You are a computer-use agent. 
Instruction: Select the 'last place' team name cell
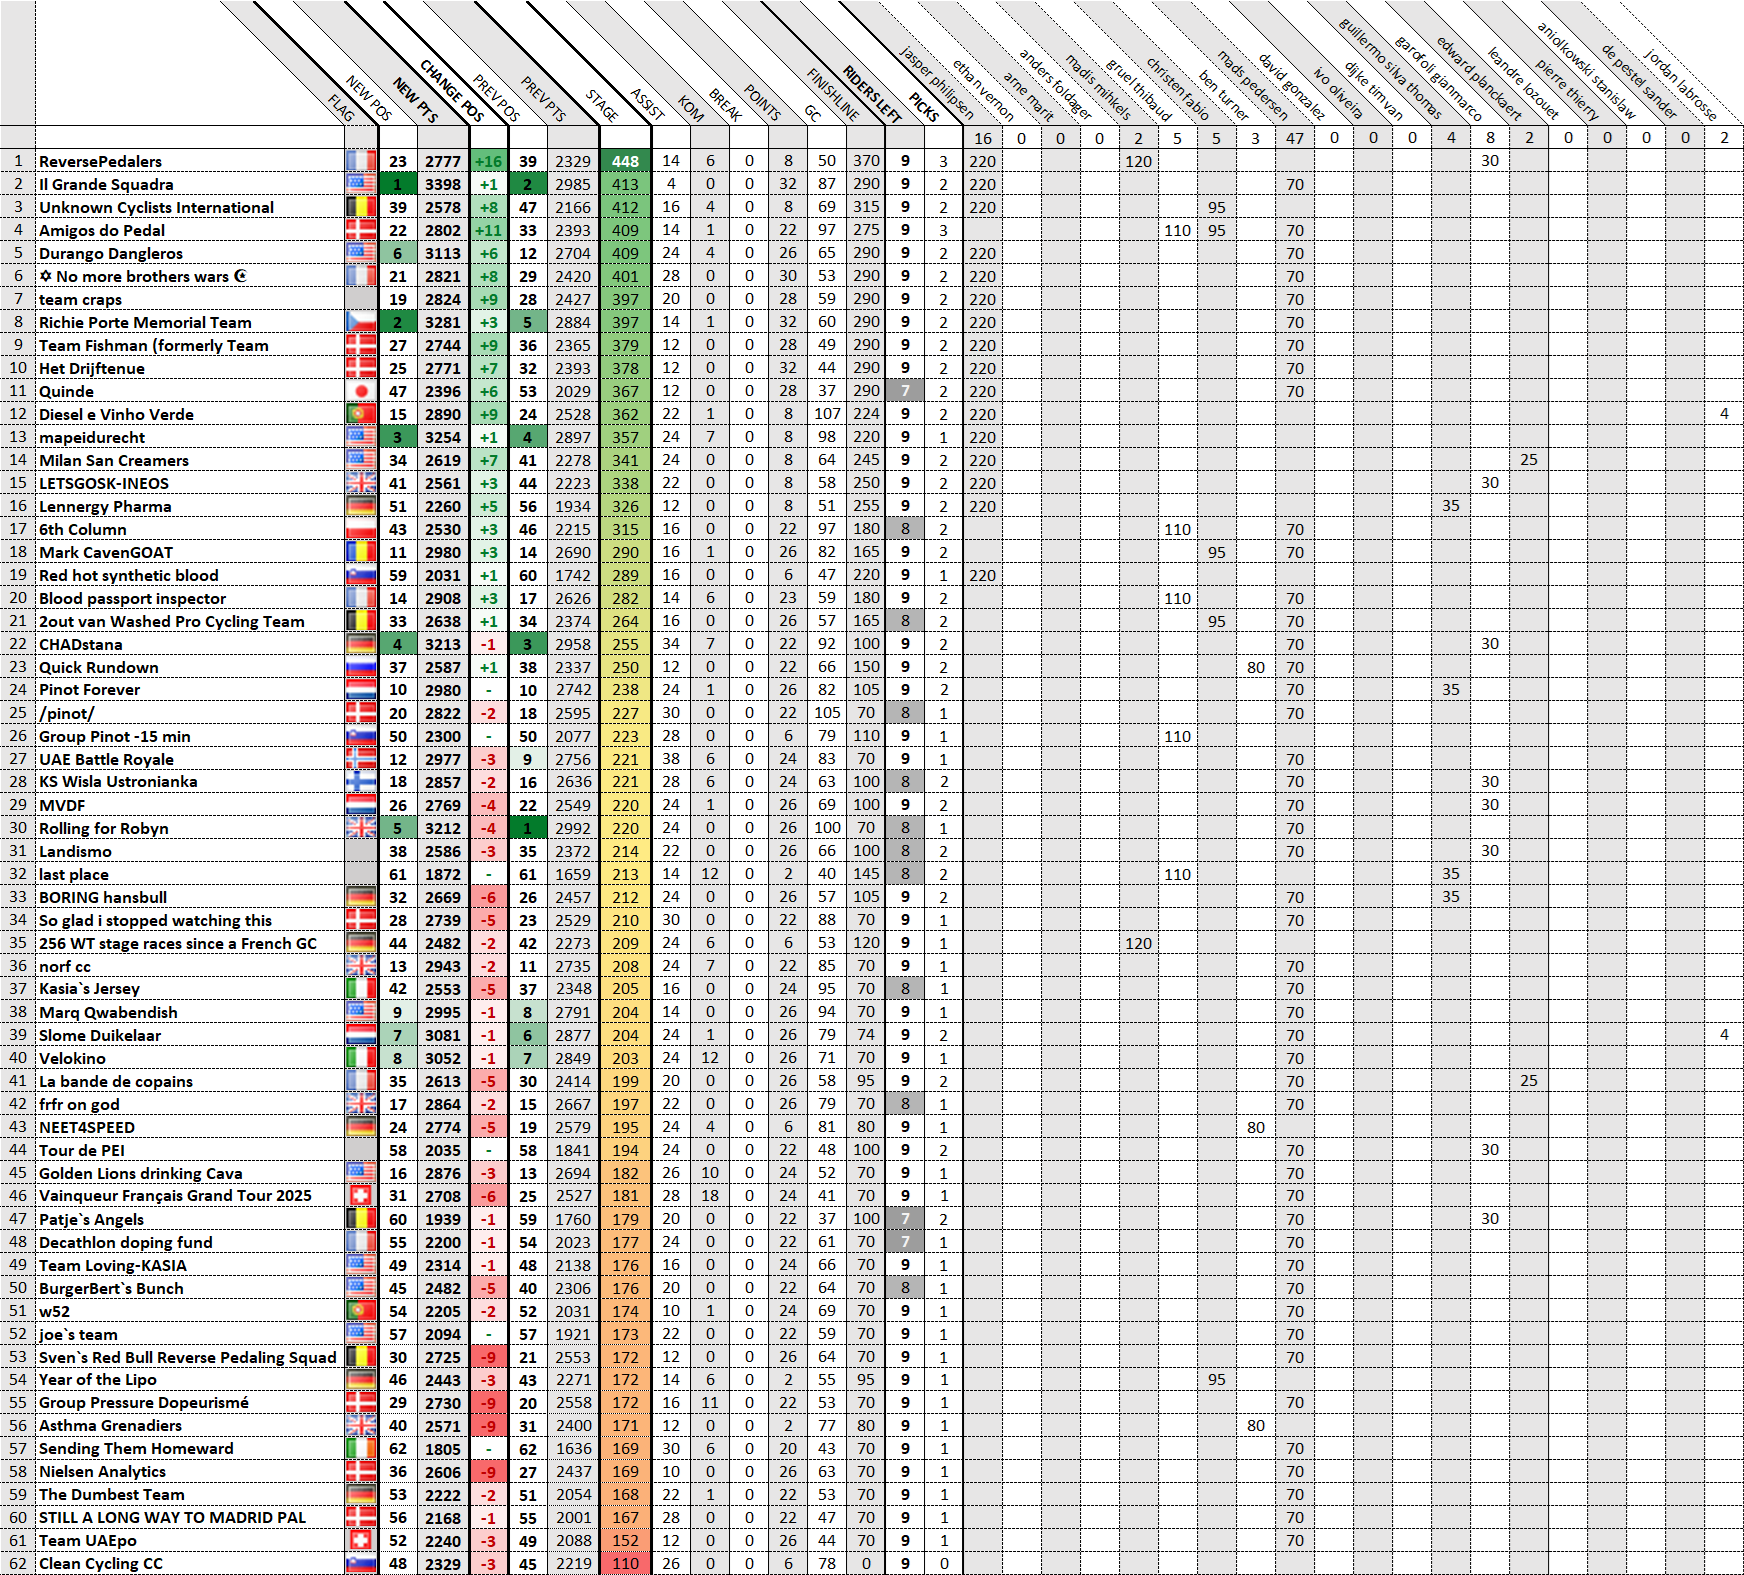coord(190,874)
